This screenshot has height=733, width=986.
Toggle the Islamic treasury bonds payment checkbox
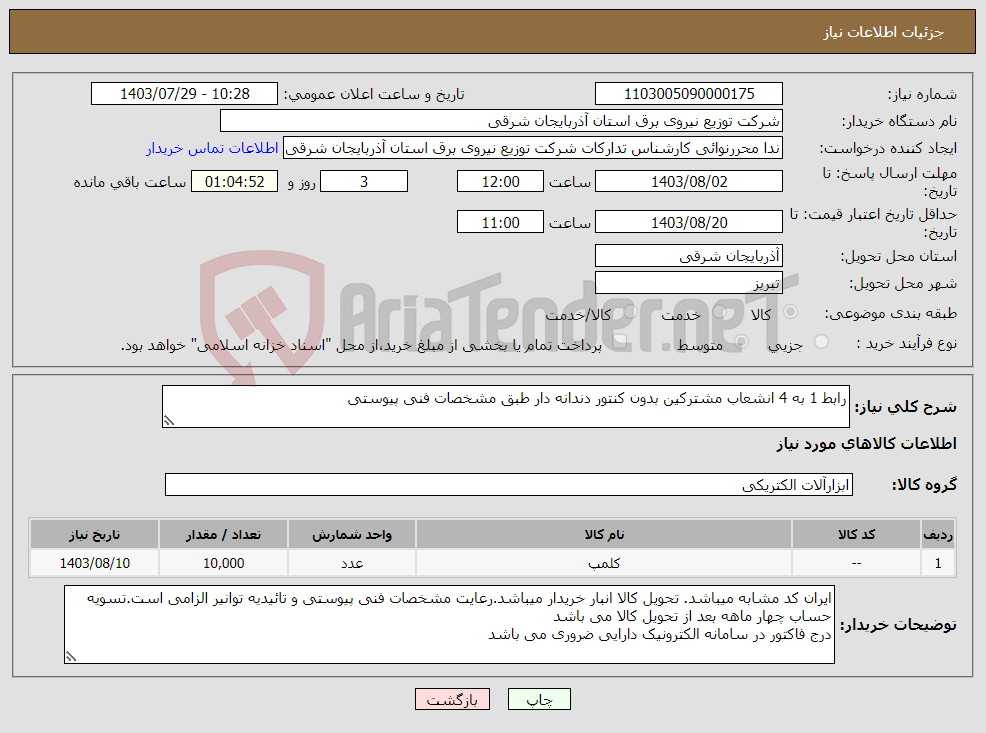tap(619, 342)
